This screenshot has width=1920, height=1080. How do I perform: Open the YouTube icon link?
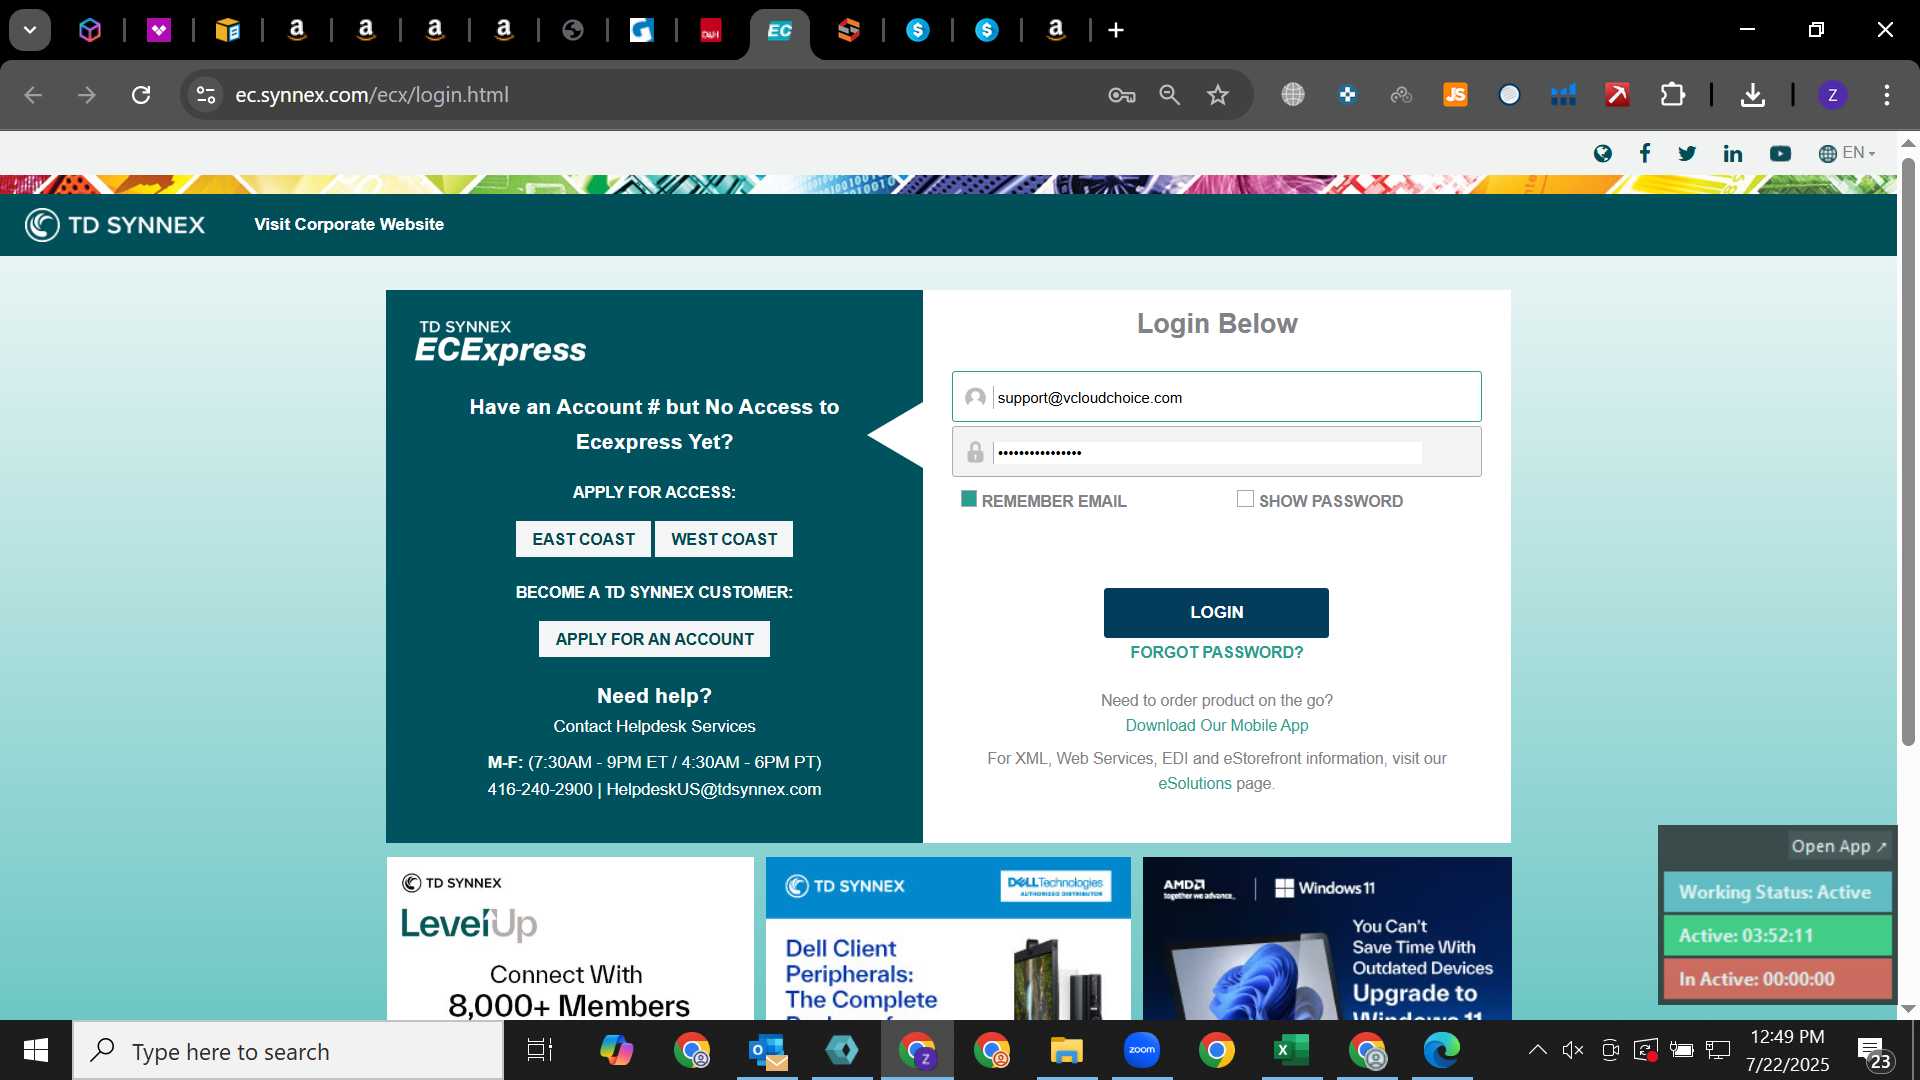point(1780,153)
